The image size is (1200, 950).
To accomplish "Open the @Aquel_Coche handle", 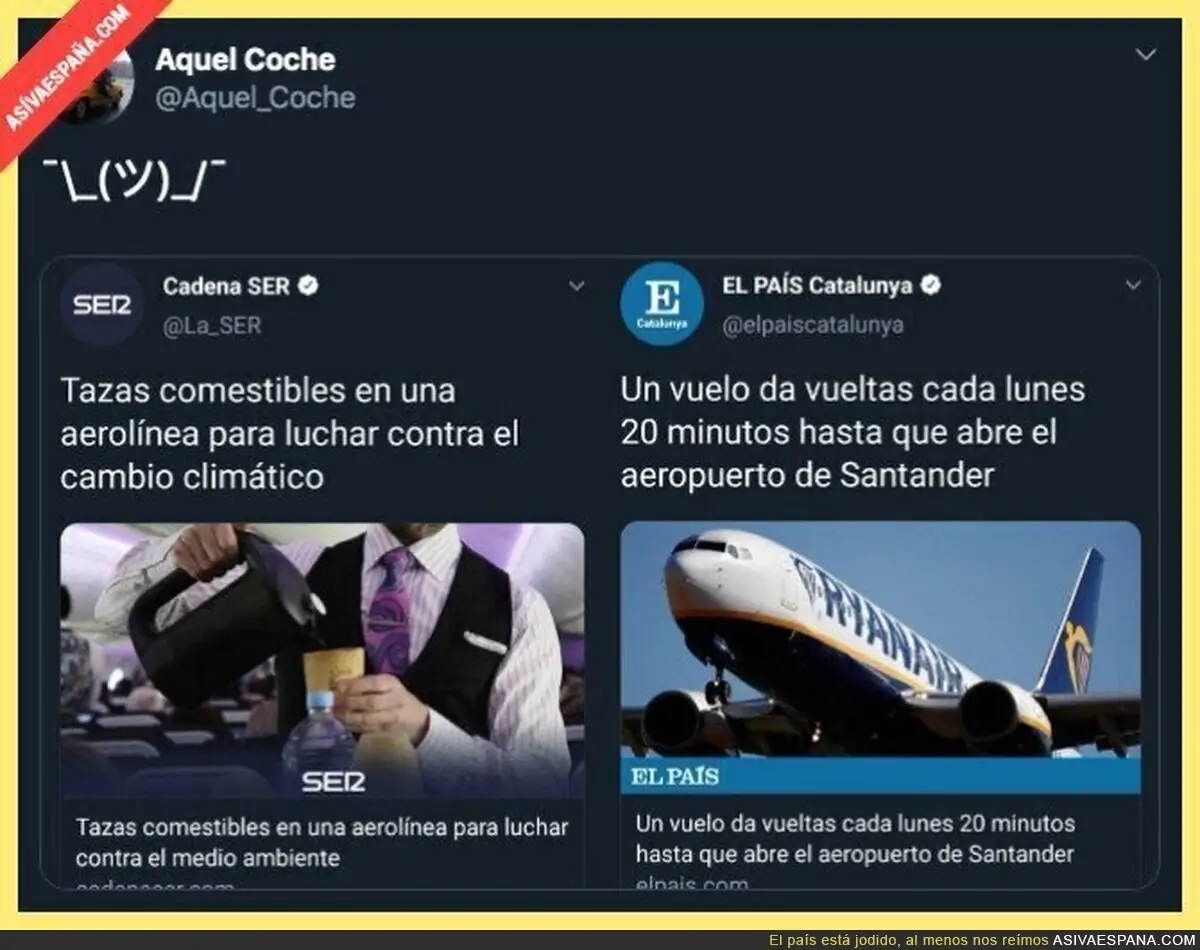I will (x=255, y=97).
